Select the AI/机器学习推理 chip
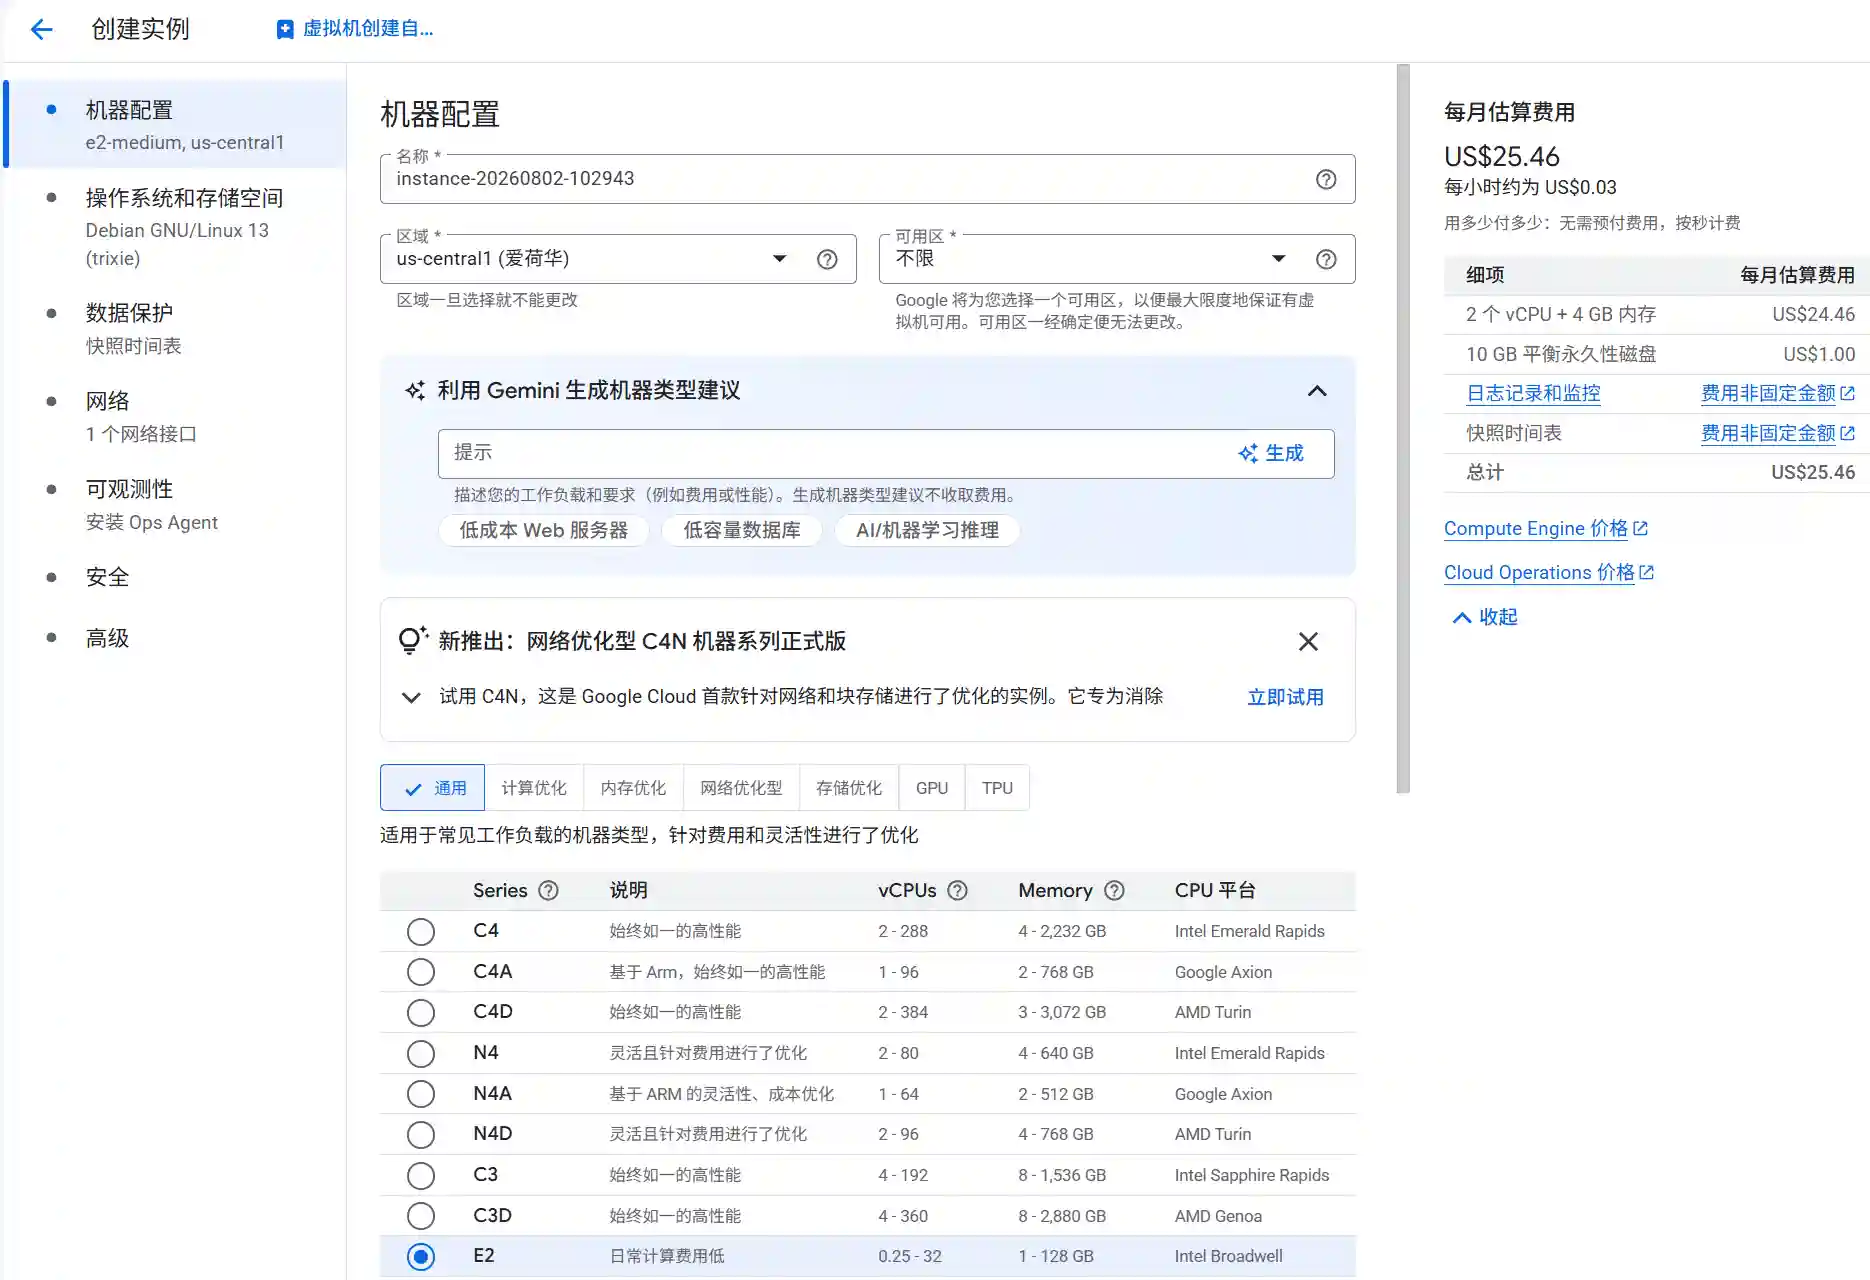 click(927, 530)
